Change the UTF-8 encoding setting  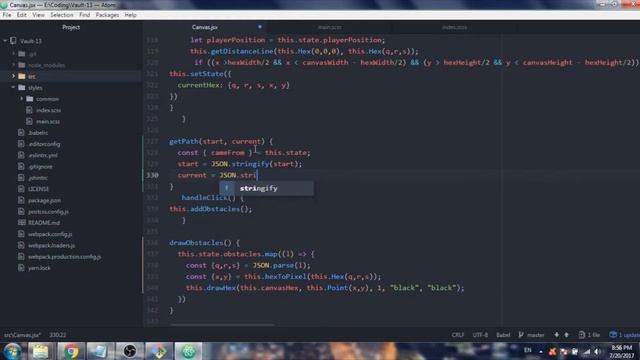(480, 335)
